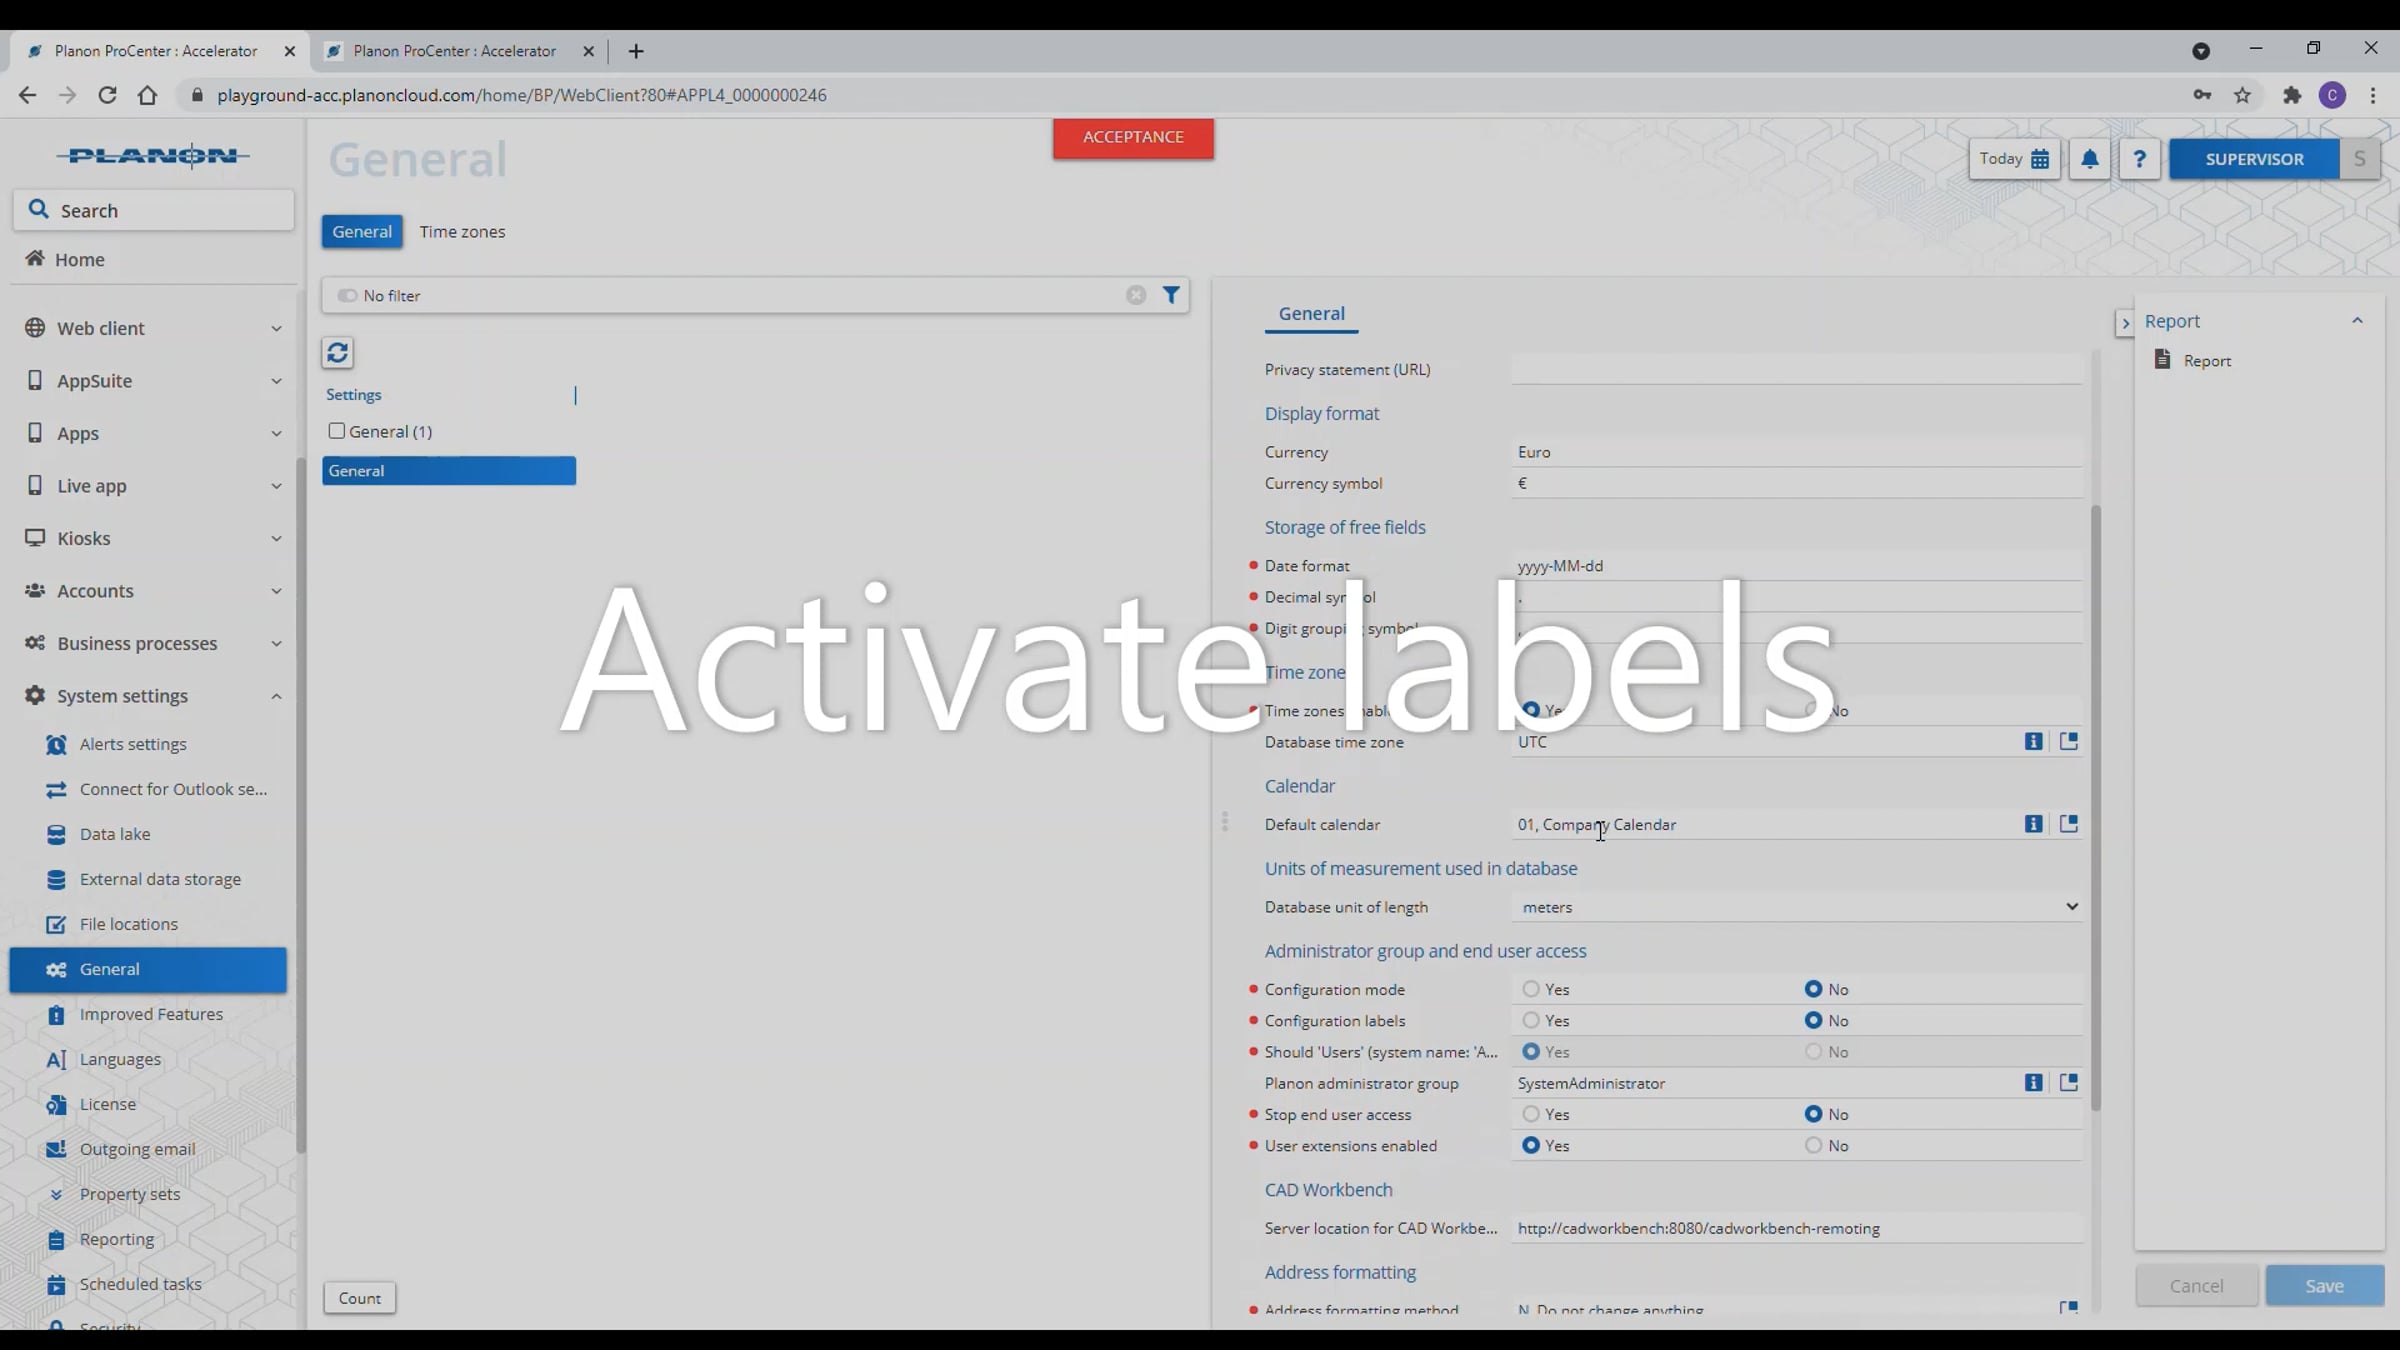The width and height of the screenshot is (2400, 1350).
Task: Open lookup dialog for Default calendar
Action: 2068,824
